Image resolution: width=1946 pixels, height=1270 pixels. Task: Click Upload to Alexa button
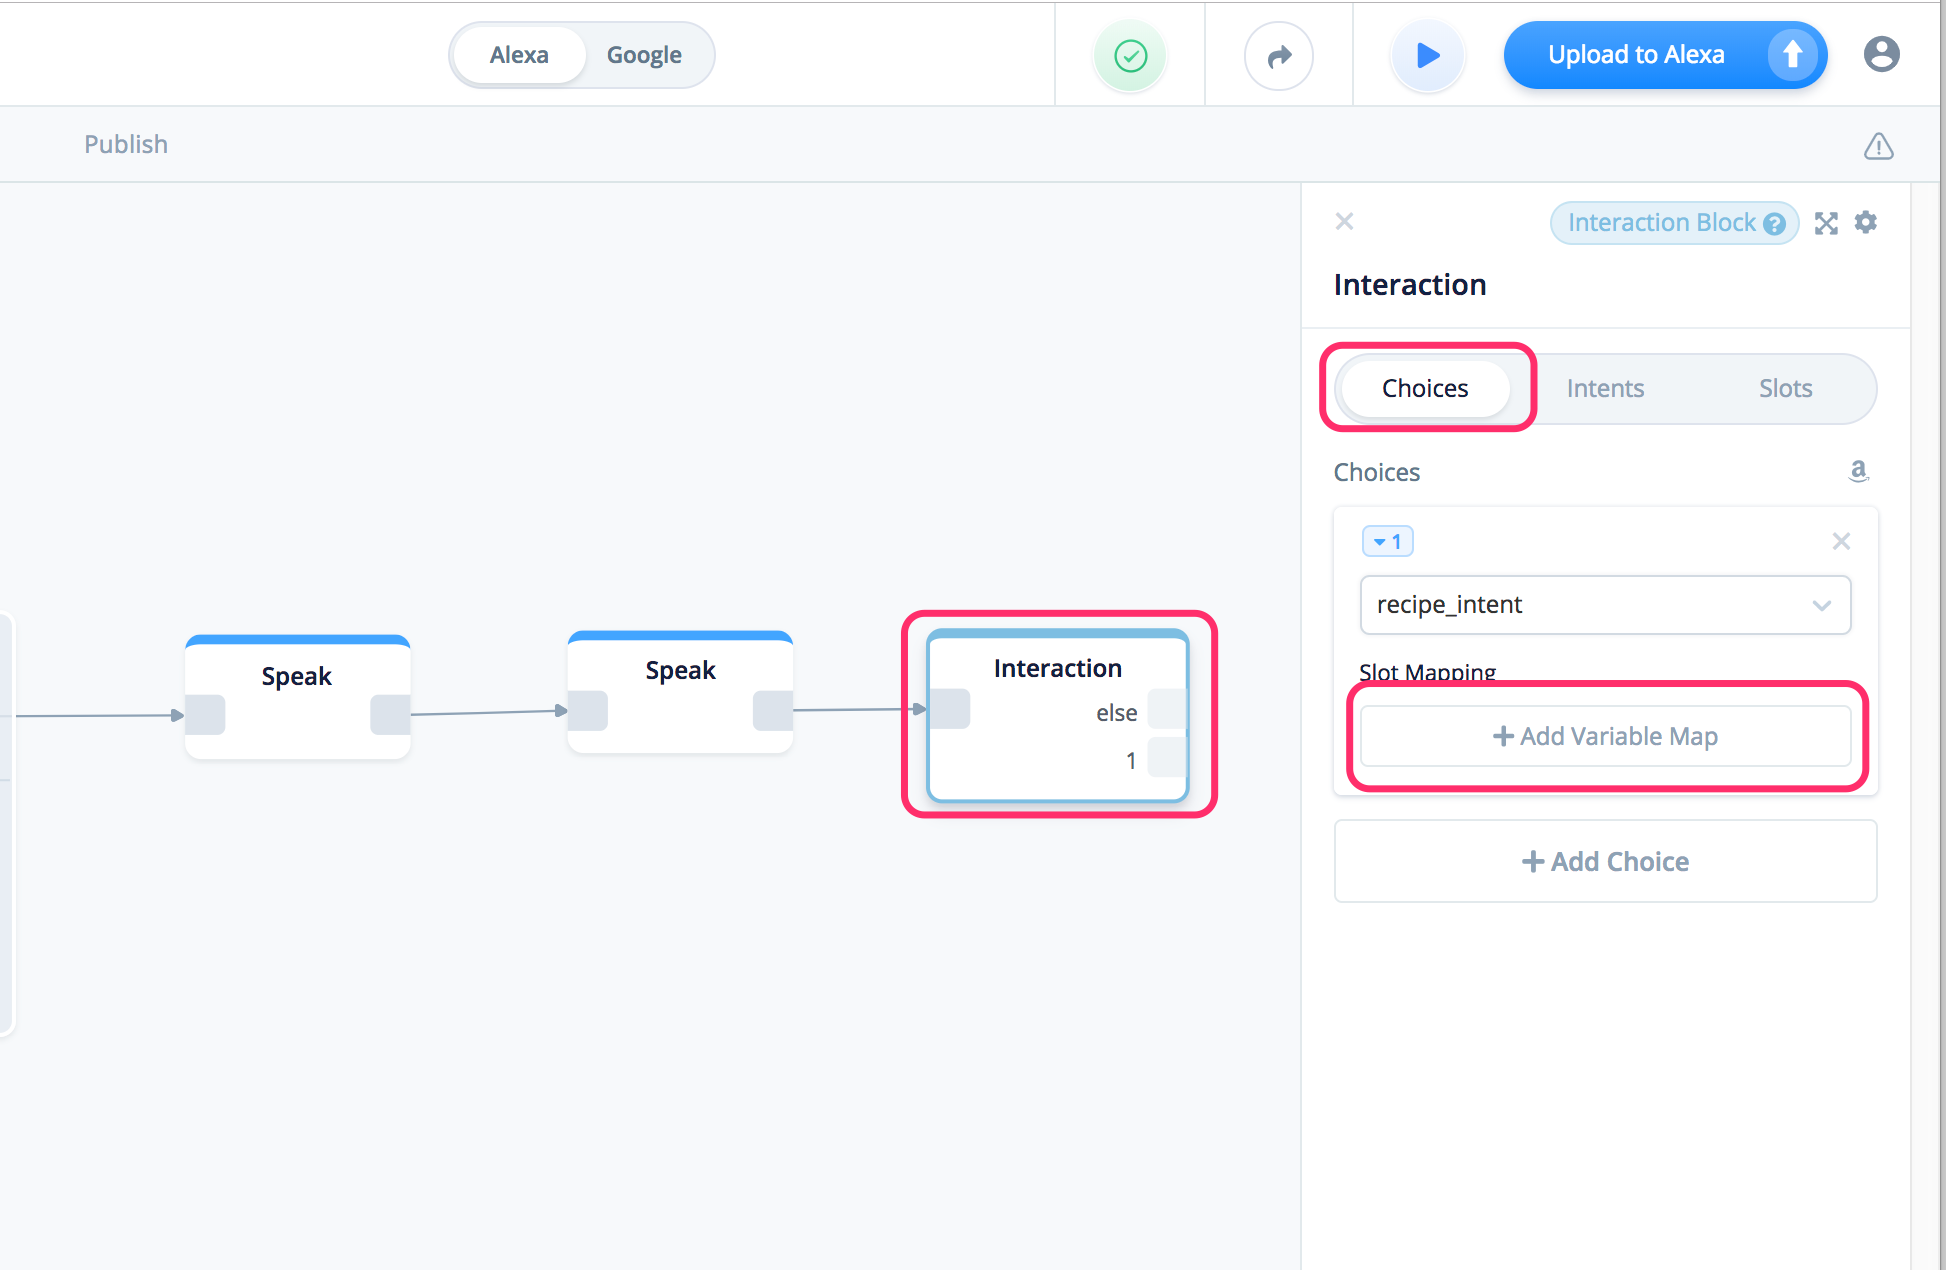(x=1636, y=55)
